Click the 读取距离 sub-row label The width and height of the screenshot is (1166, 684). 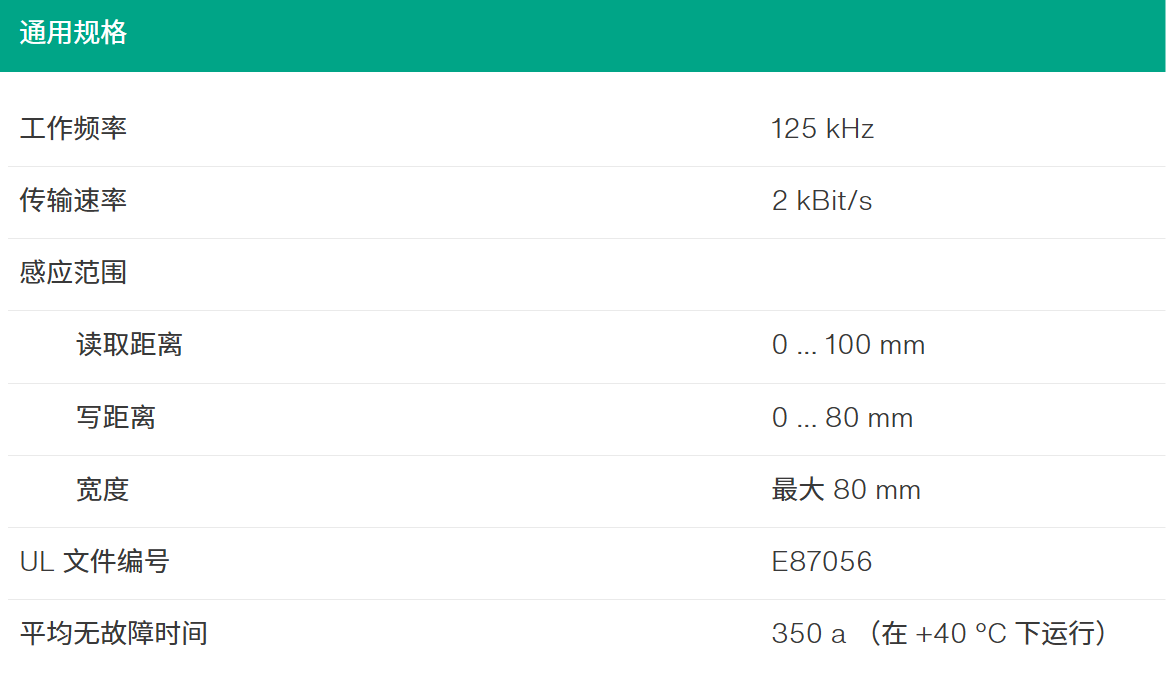coord(129,345)
